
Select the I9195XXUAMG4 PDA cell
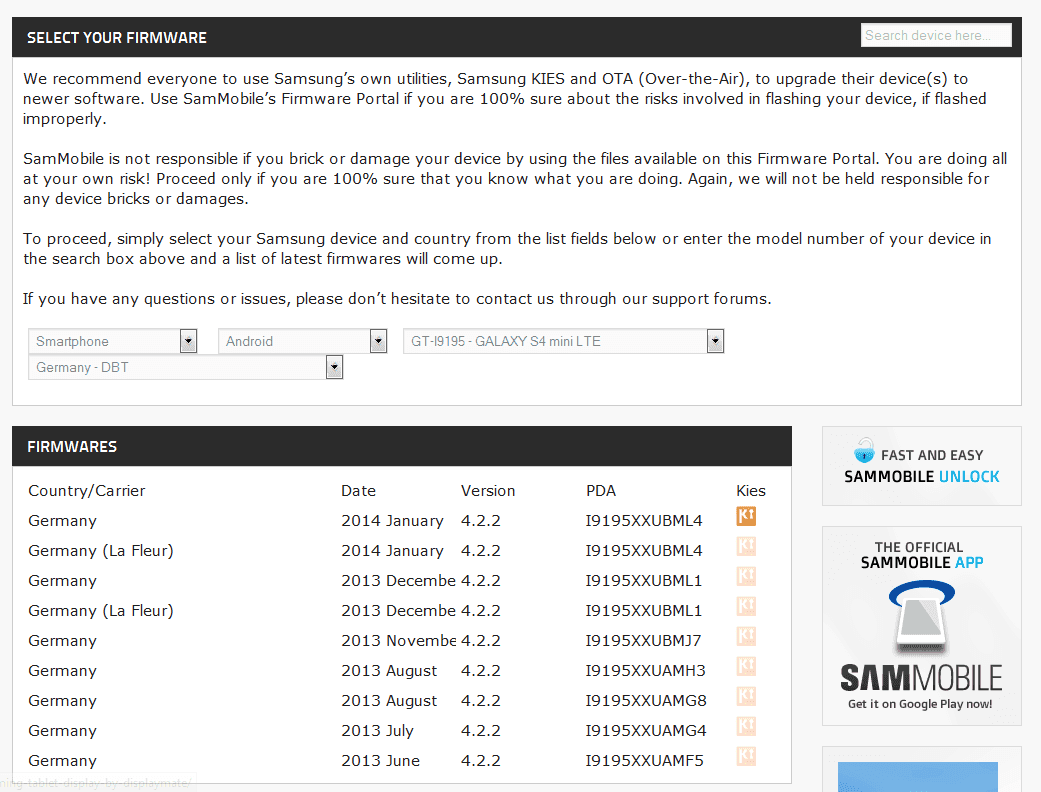pos(646,730)
